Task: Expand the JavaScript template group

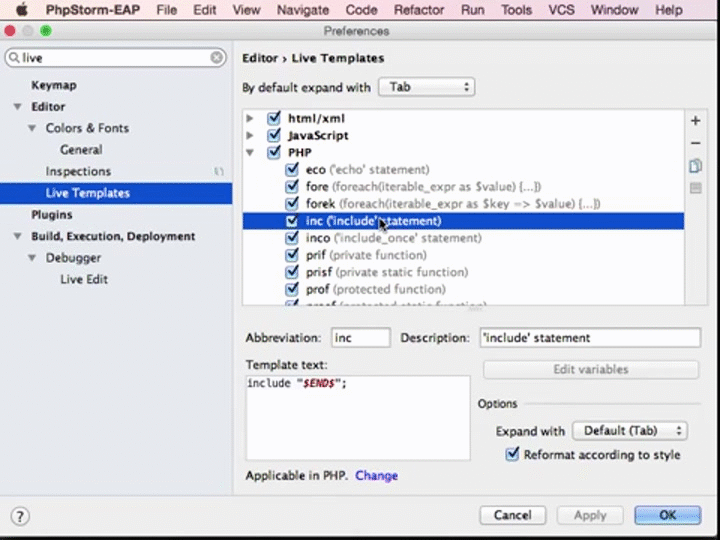Action: coord(250,135)
